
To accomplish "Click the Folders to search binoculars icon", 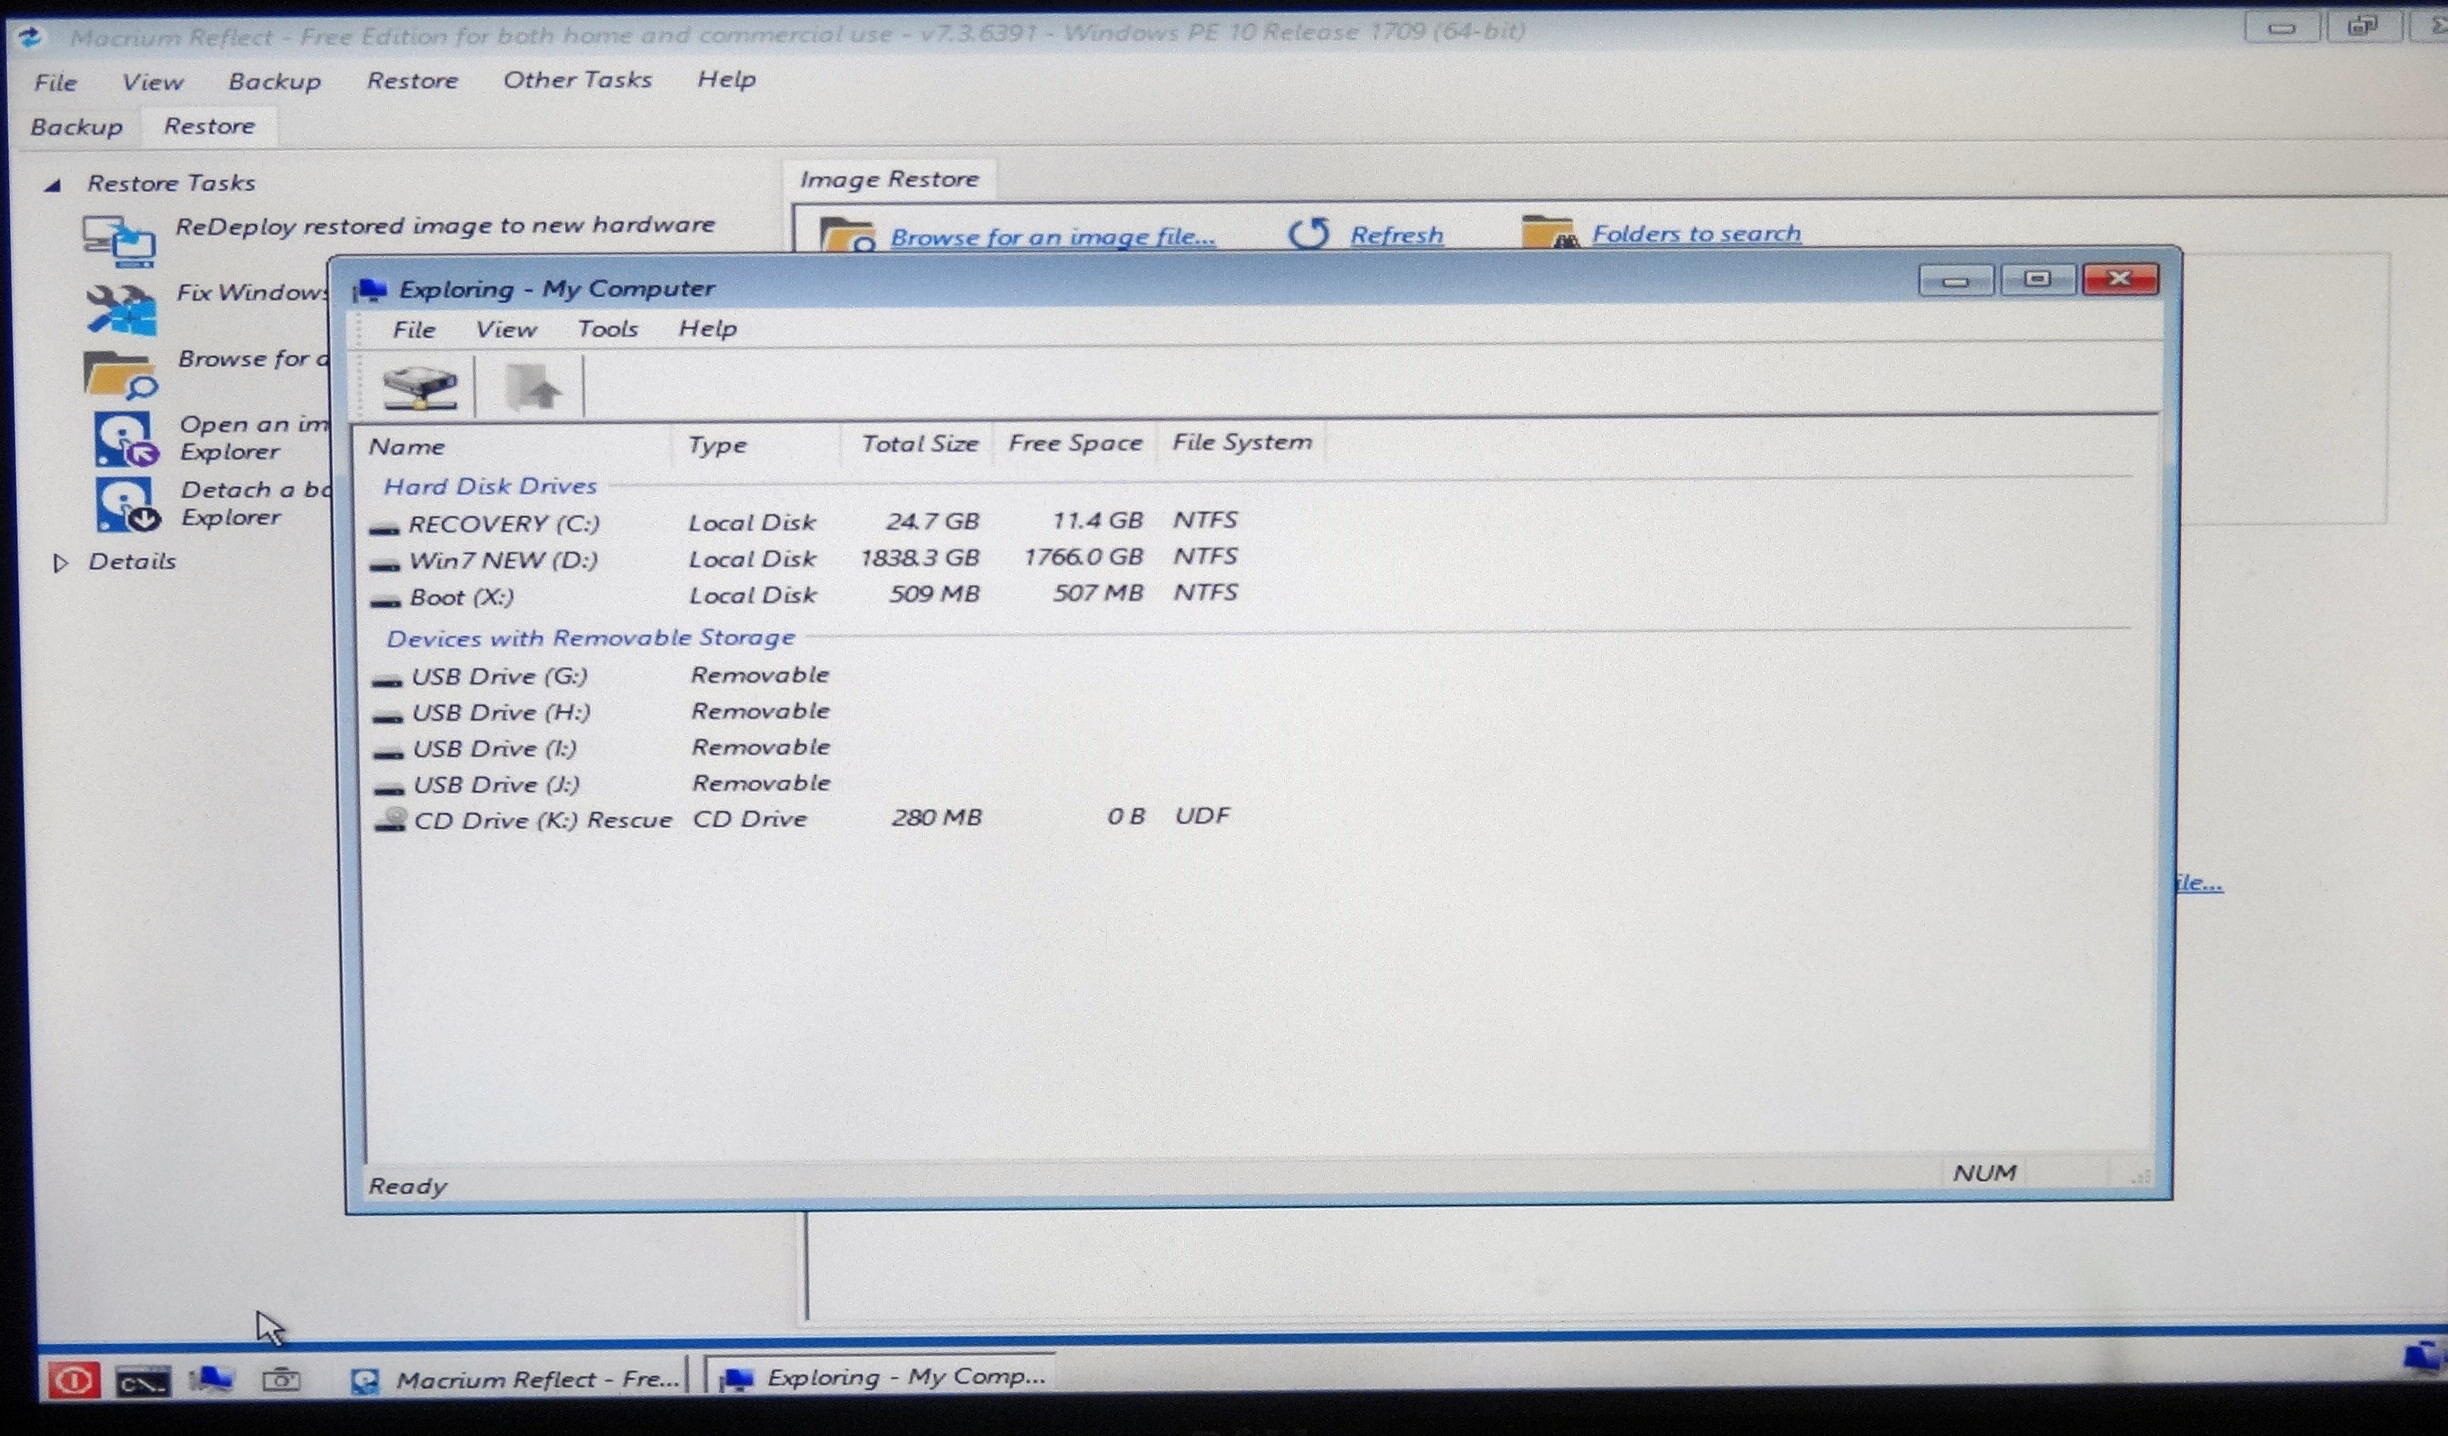I will (x=1550, y=232).
